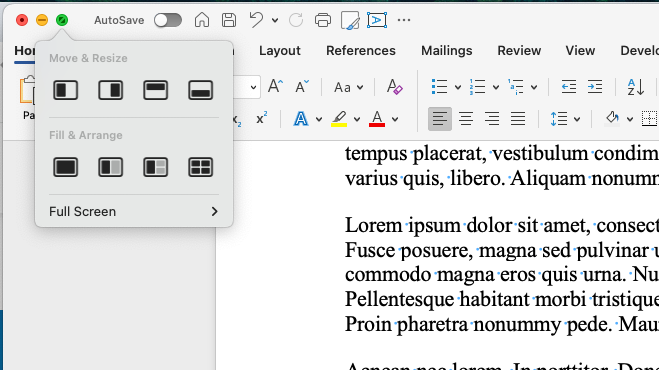Click the text box tool icon in title bar
The image size is (659, 370).
377,20
